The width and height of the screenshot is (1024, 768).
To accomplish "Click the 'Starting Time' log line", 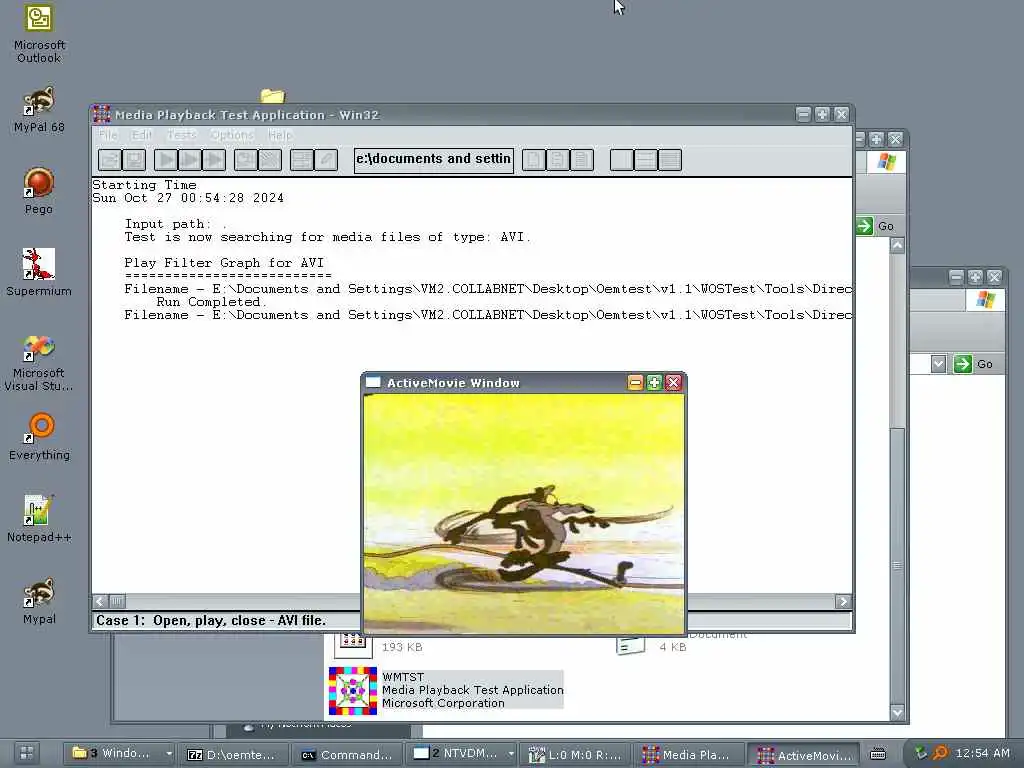I will [144, 185].
